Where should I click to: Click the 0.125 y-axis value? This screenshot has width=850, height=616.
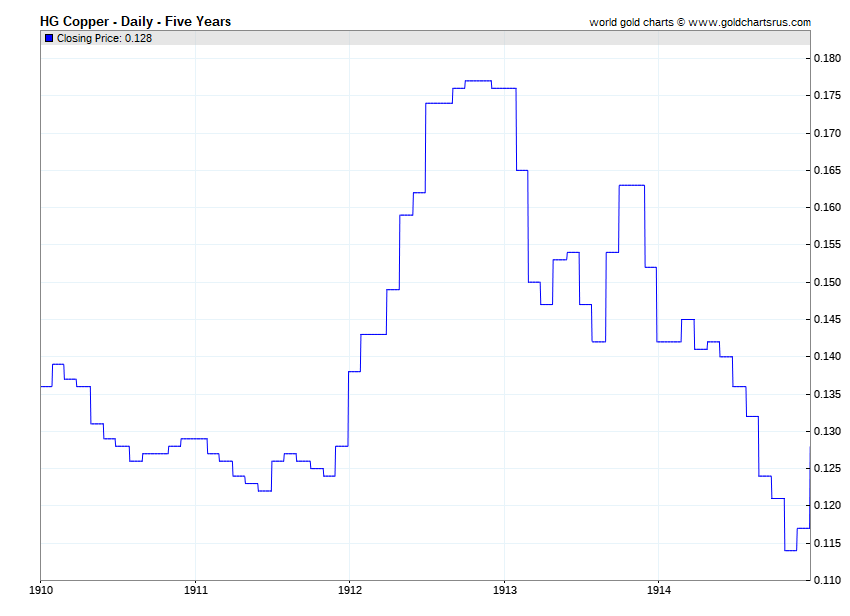[x=827, y=468]
